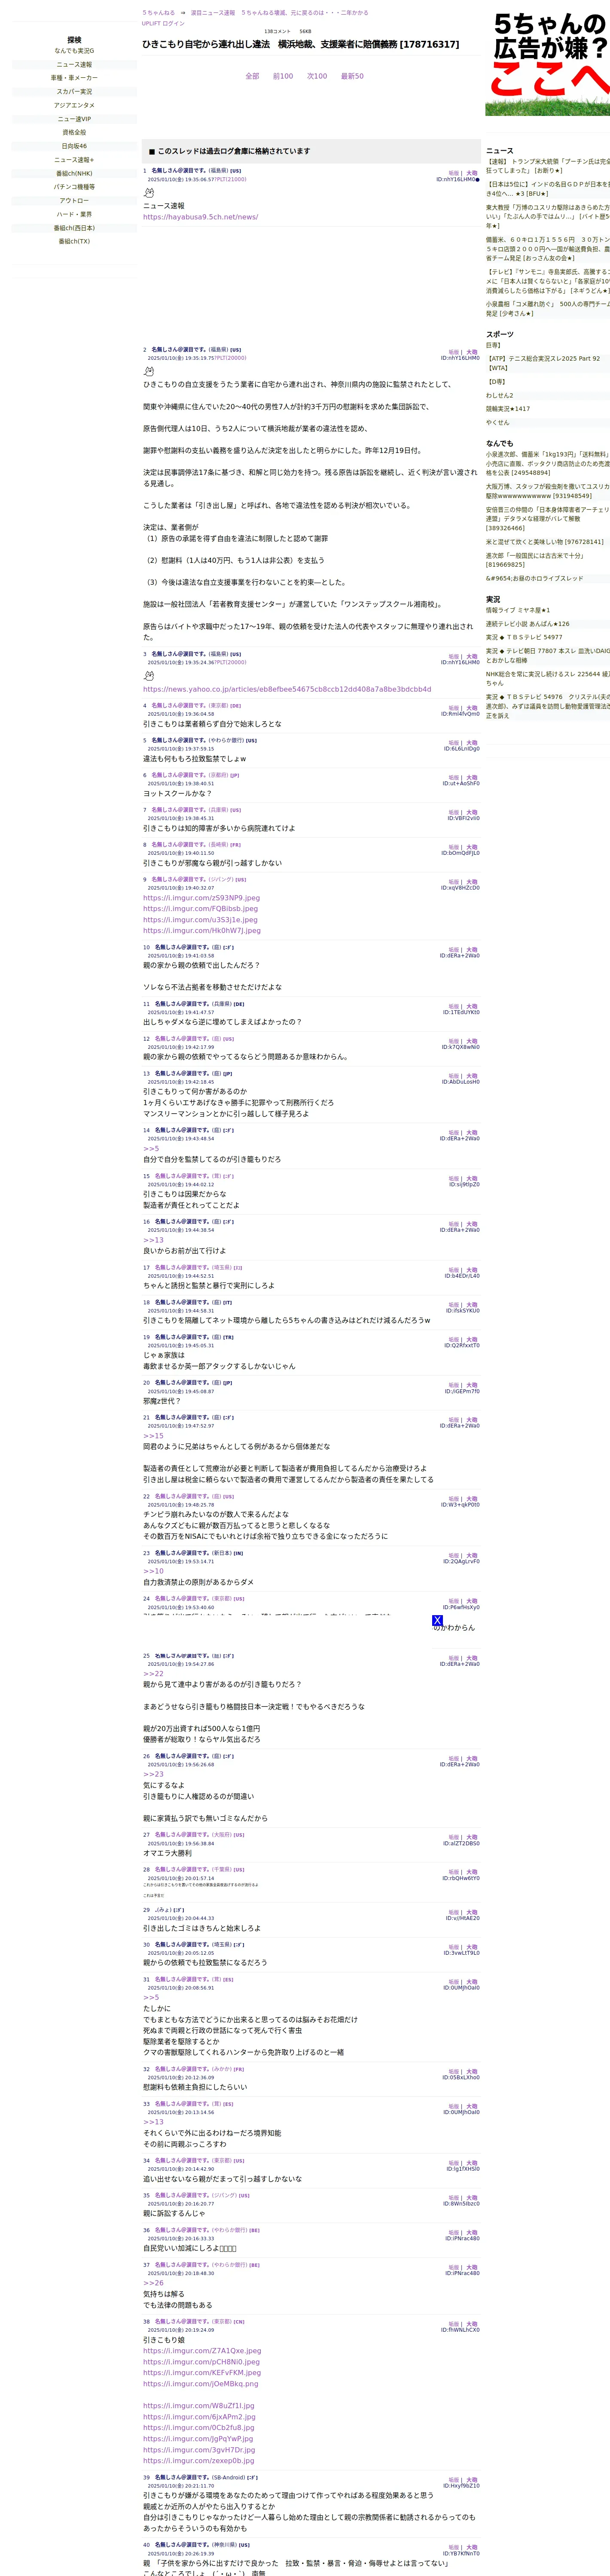This screenshot has width=610, height=2576.
Task: Follow the >>15 anchor in post 21
Action: click(153, 1436)
